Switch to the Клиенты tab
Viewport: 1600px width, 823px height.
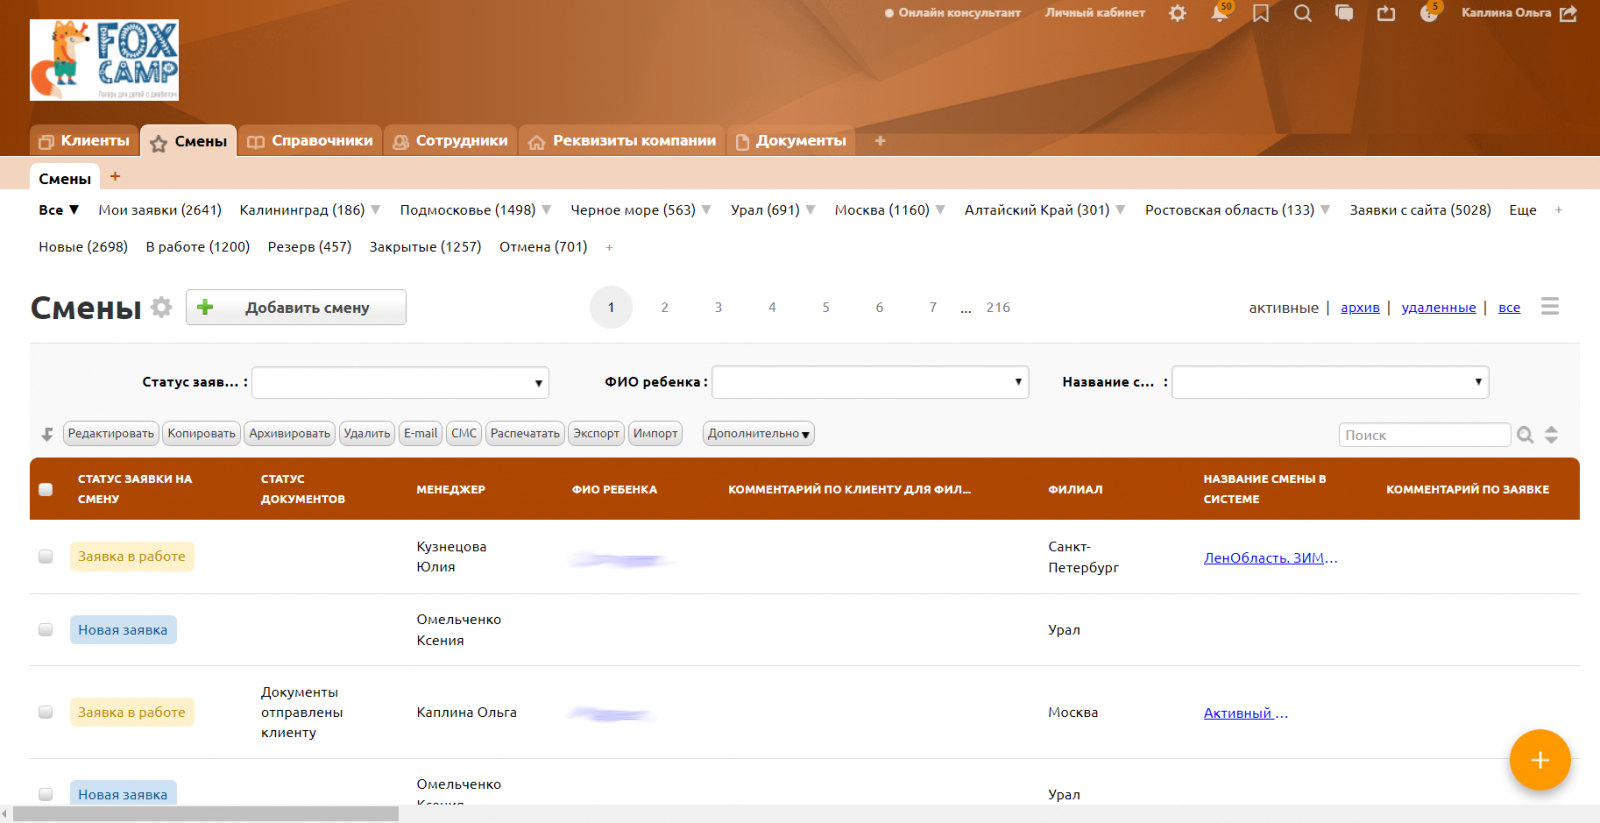pyautogui.click(x=85, y=141)
